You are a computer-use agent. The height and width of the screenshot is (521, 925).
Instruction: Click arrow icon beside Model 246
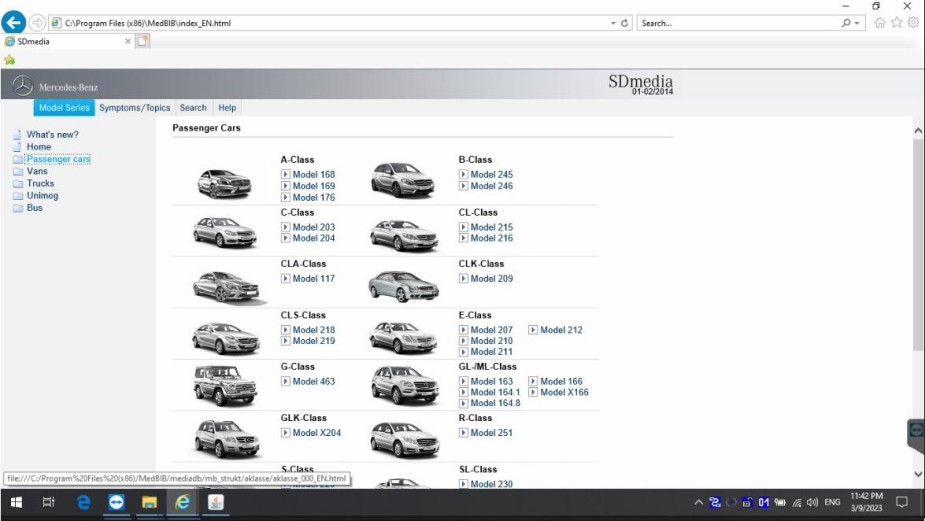464,186
